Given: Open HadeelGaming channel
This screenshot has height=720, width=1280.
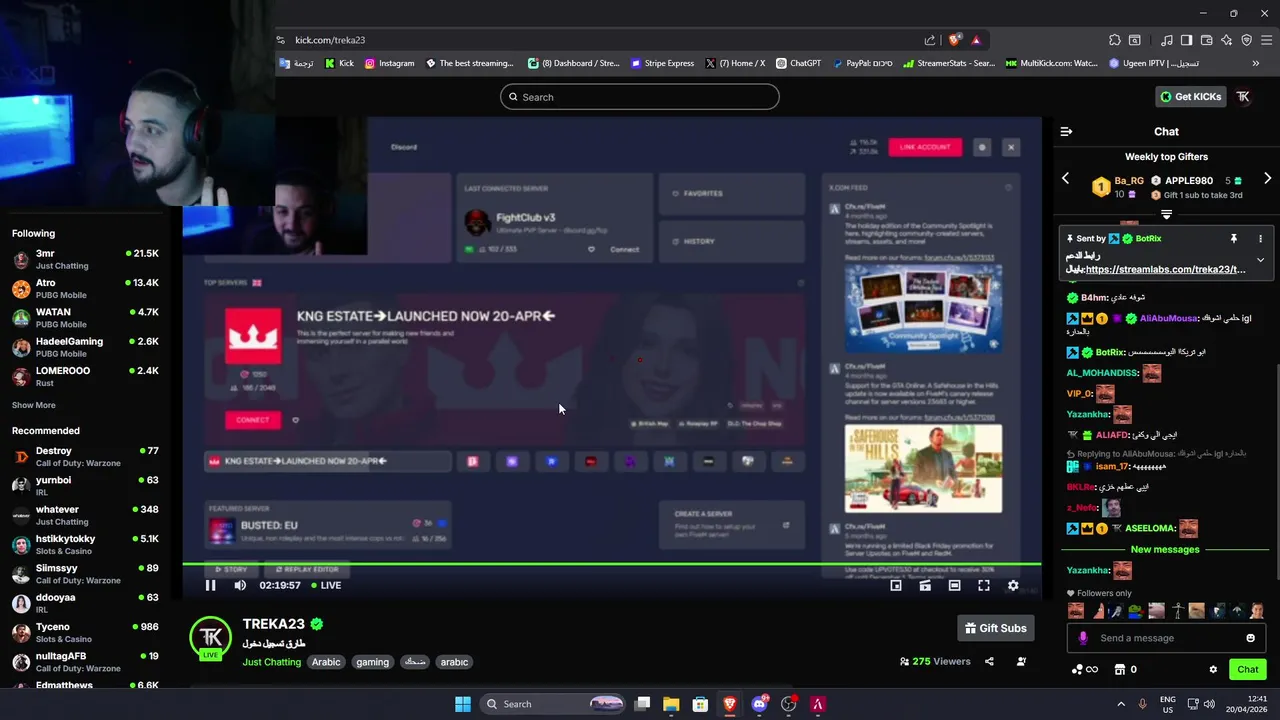Looking at the screenshot, I should tap(85, 347).
